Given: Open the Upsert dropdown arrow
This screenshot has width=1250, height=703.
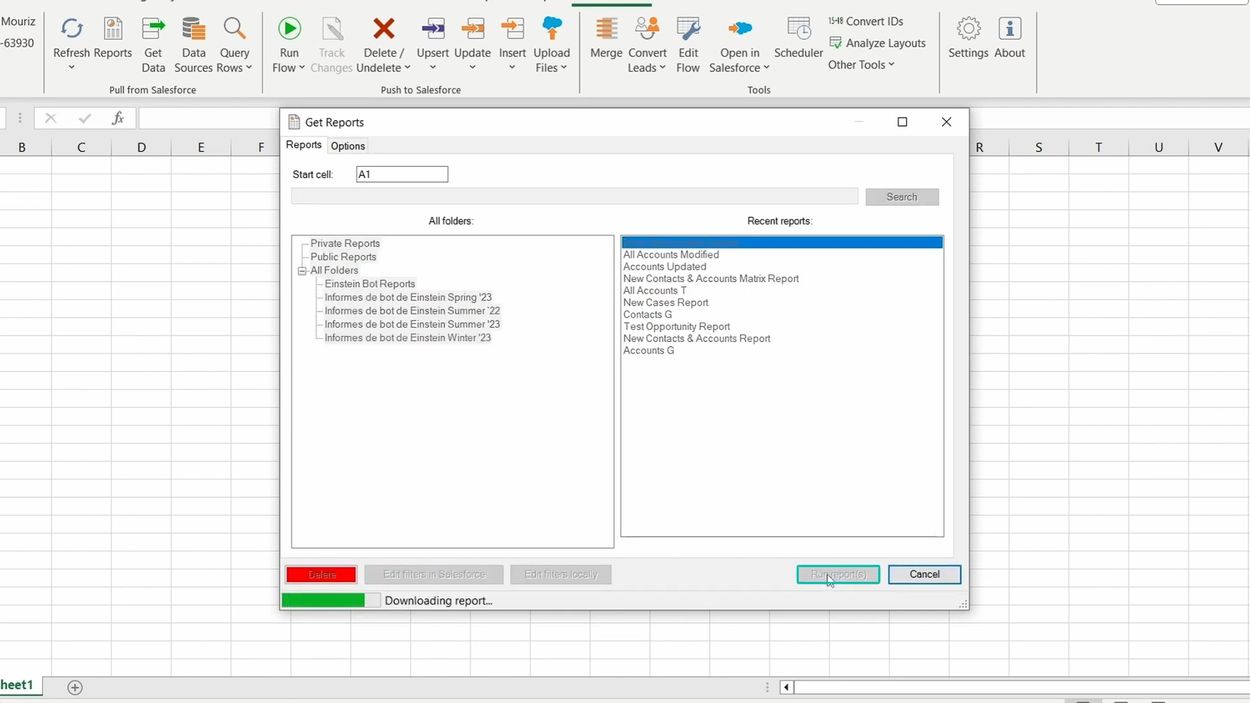Looking at the screenshot, I should (x=433, y=69).
